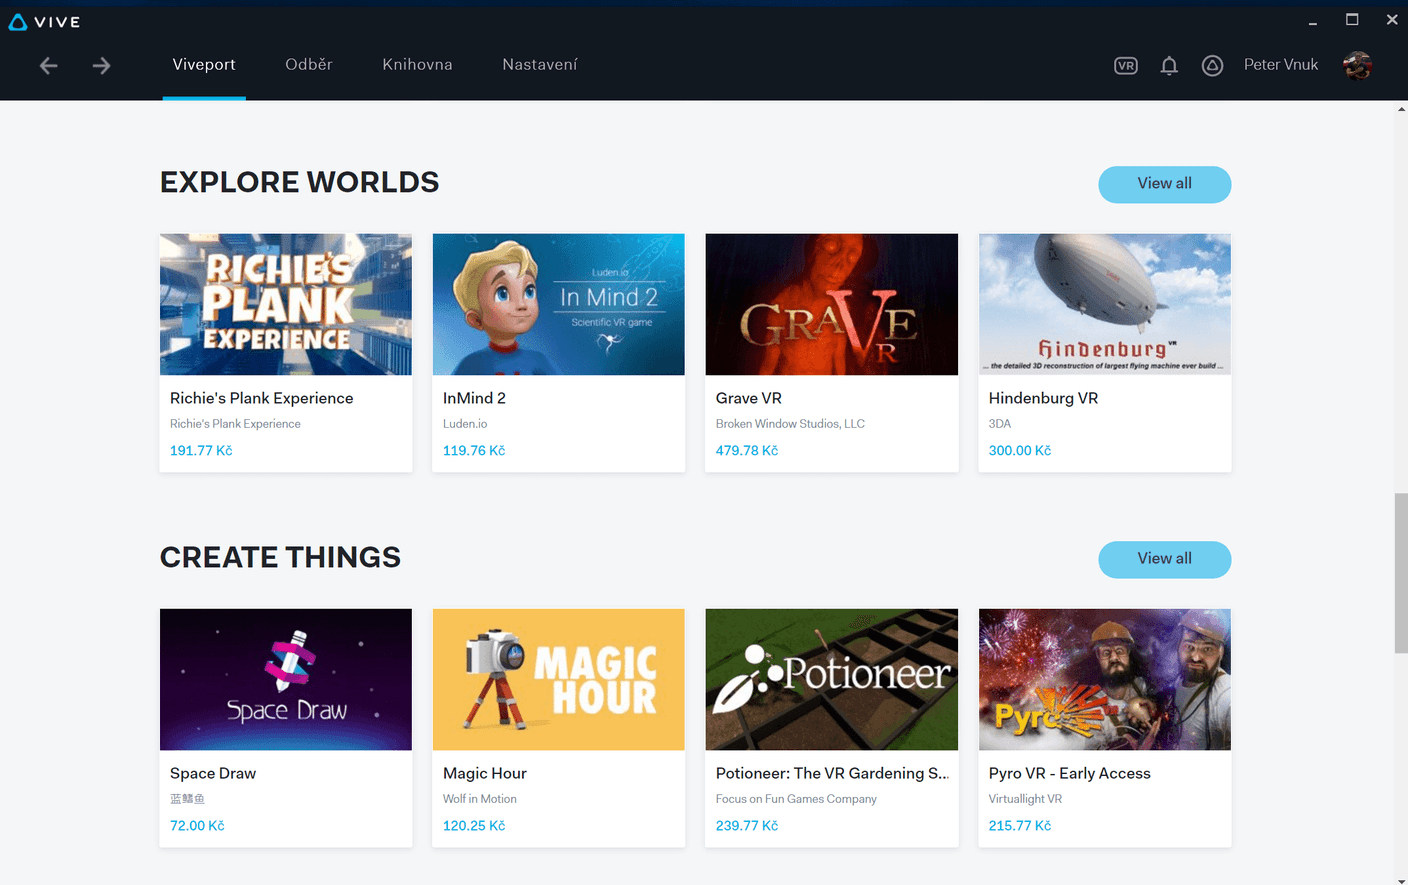The image size is (1408, 885).
Task: Click the scrollbar up arrow
Action: (x=1401, y=108)
